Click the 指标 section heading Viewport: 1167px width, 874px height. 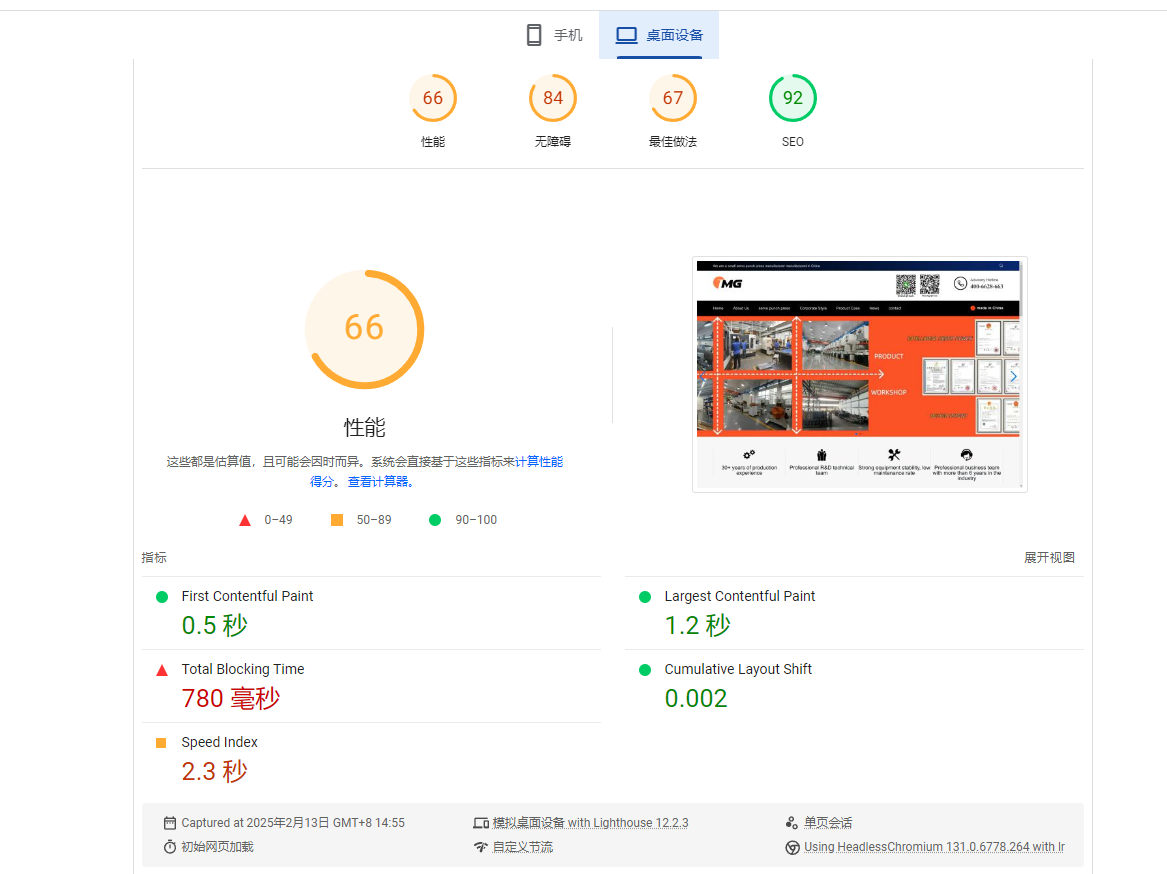coord(154,558)
